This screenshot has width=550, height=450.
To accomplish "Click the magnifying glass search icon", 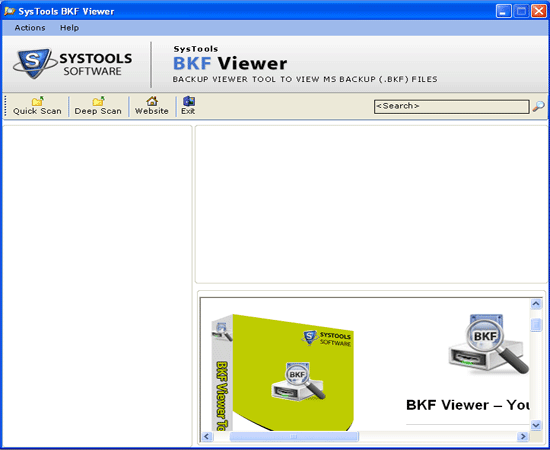I will [x=538, y=106].
